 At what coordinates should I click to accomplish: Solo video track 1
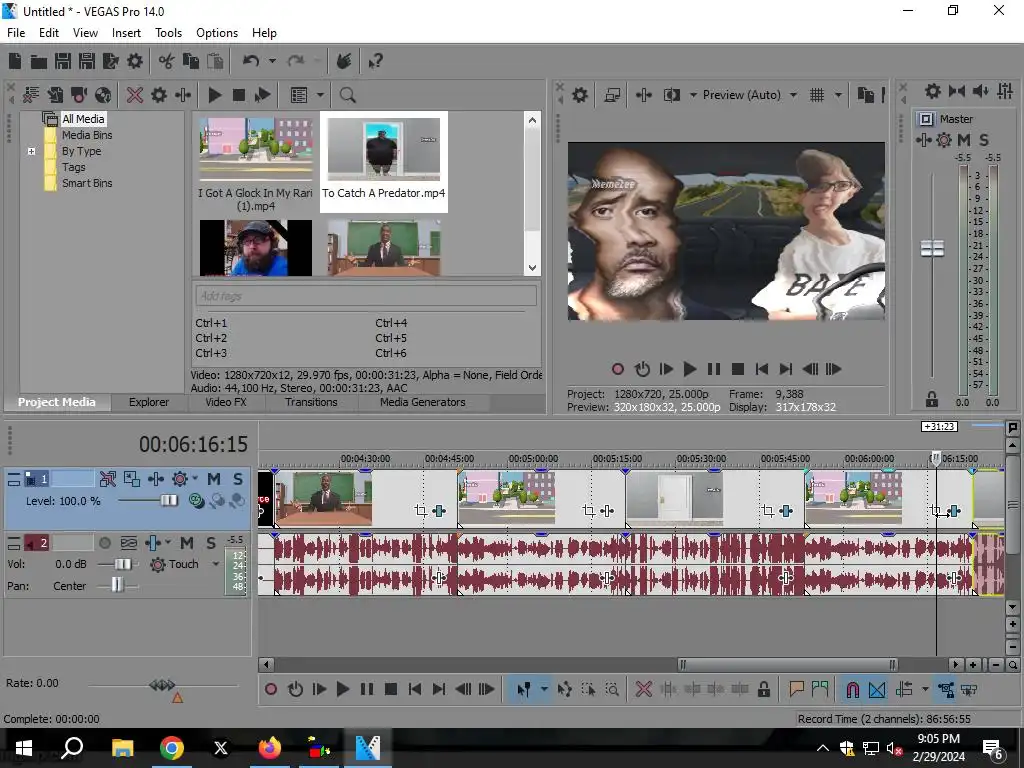point(238,479)
